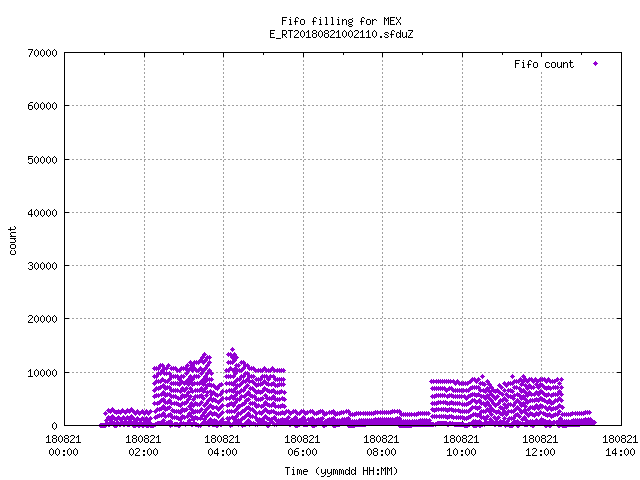
Task: Click the y-axis tick value 0
Action: coord(54,426)
